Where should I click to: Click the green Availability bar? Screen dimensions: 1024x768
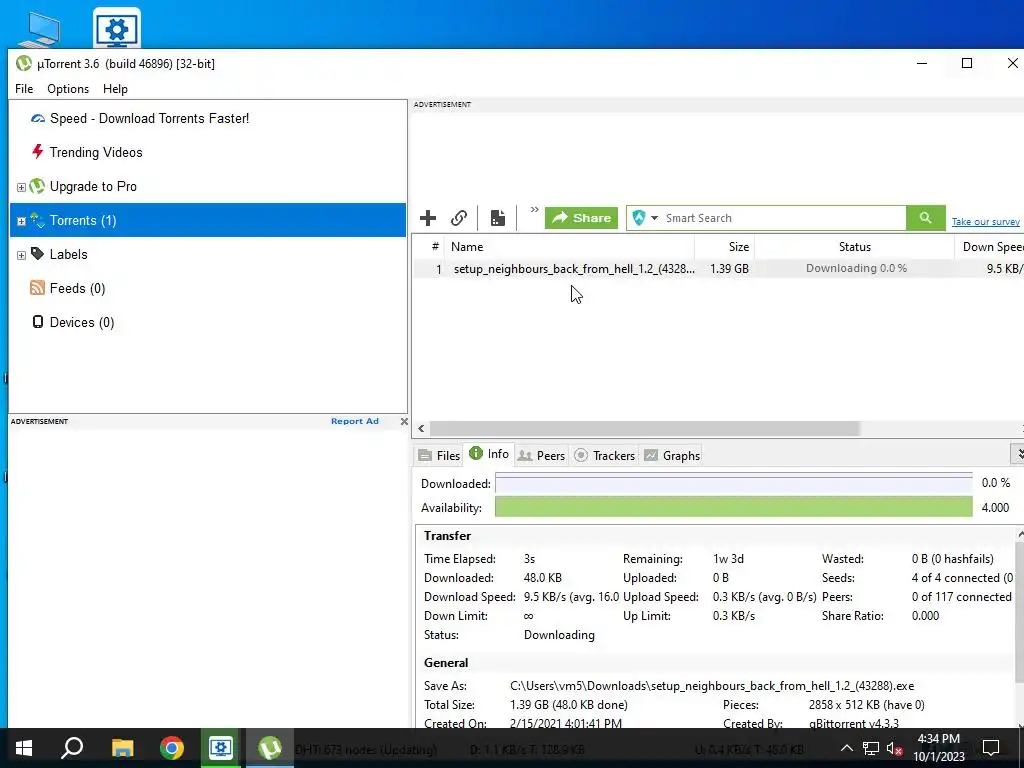tap(733, 507)
